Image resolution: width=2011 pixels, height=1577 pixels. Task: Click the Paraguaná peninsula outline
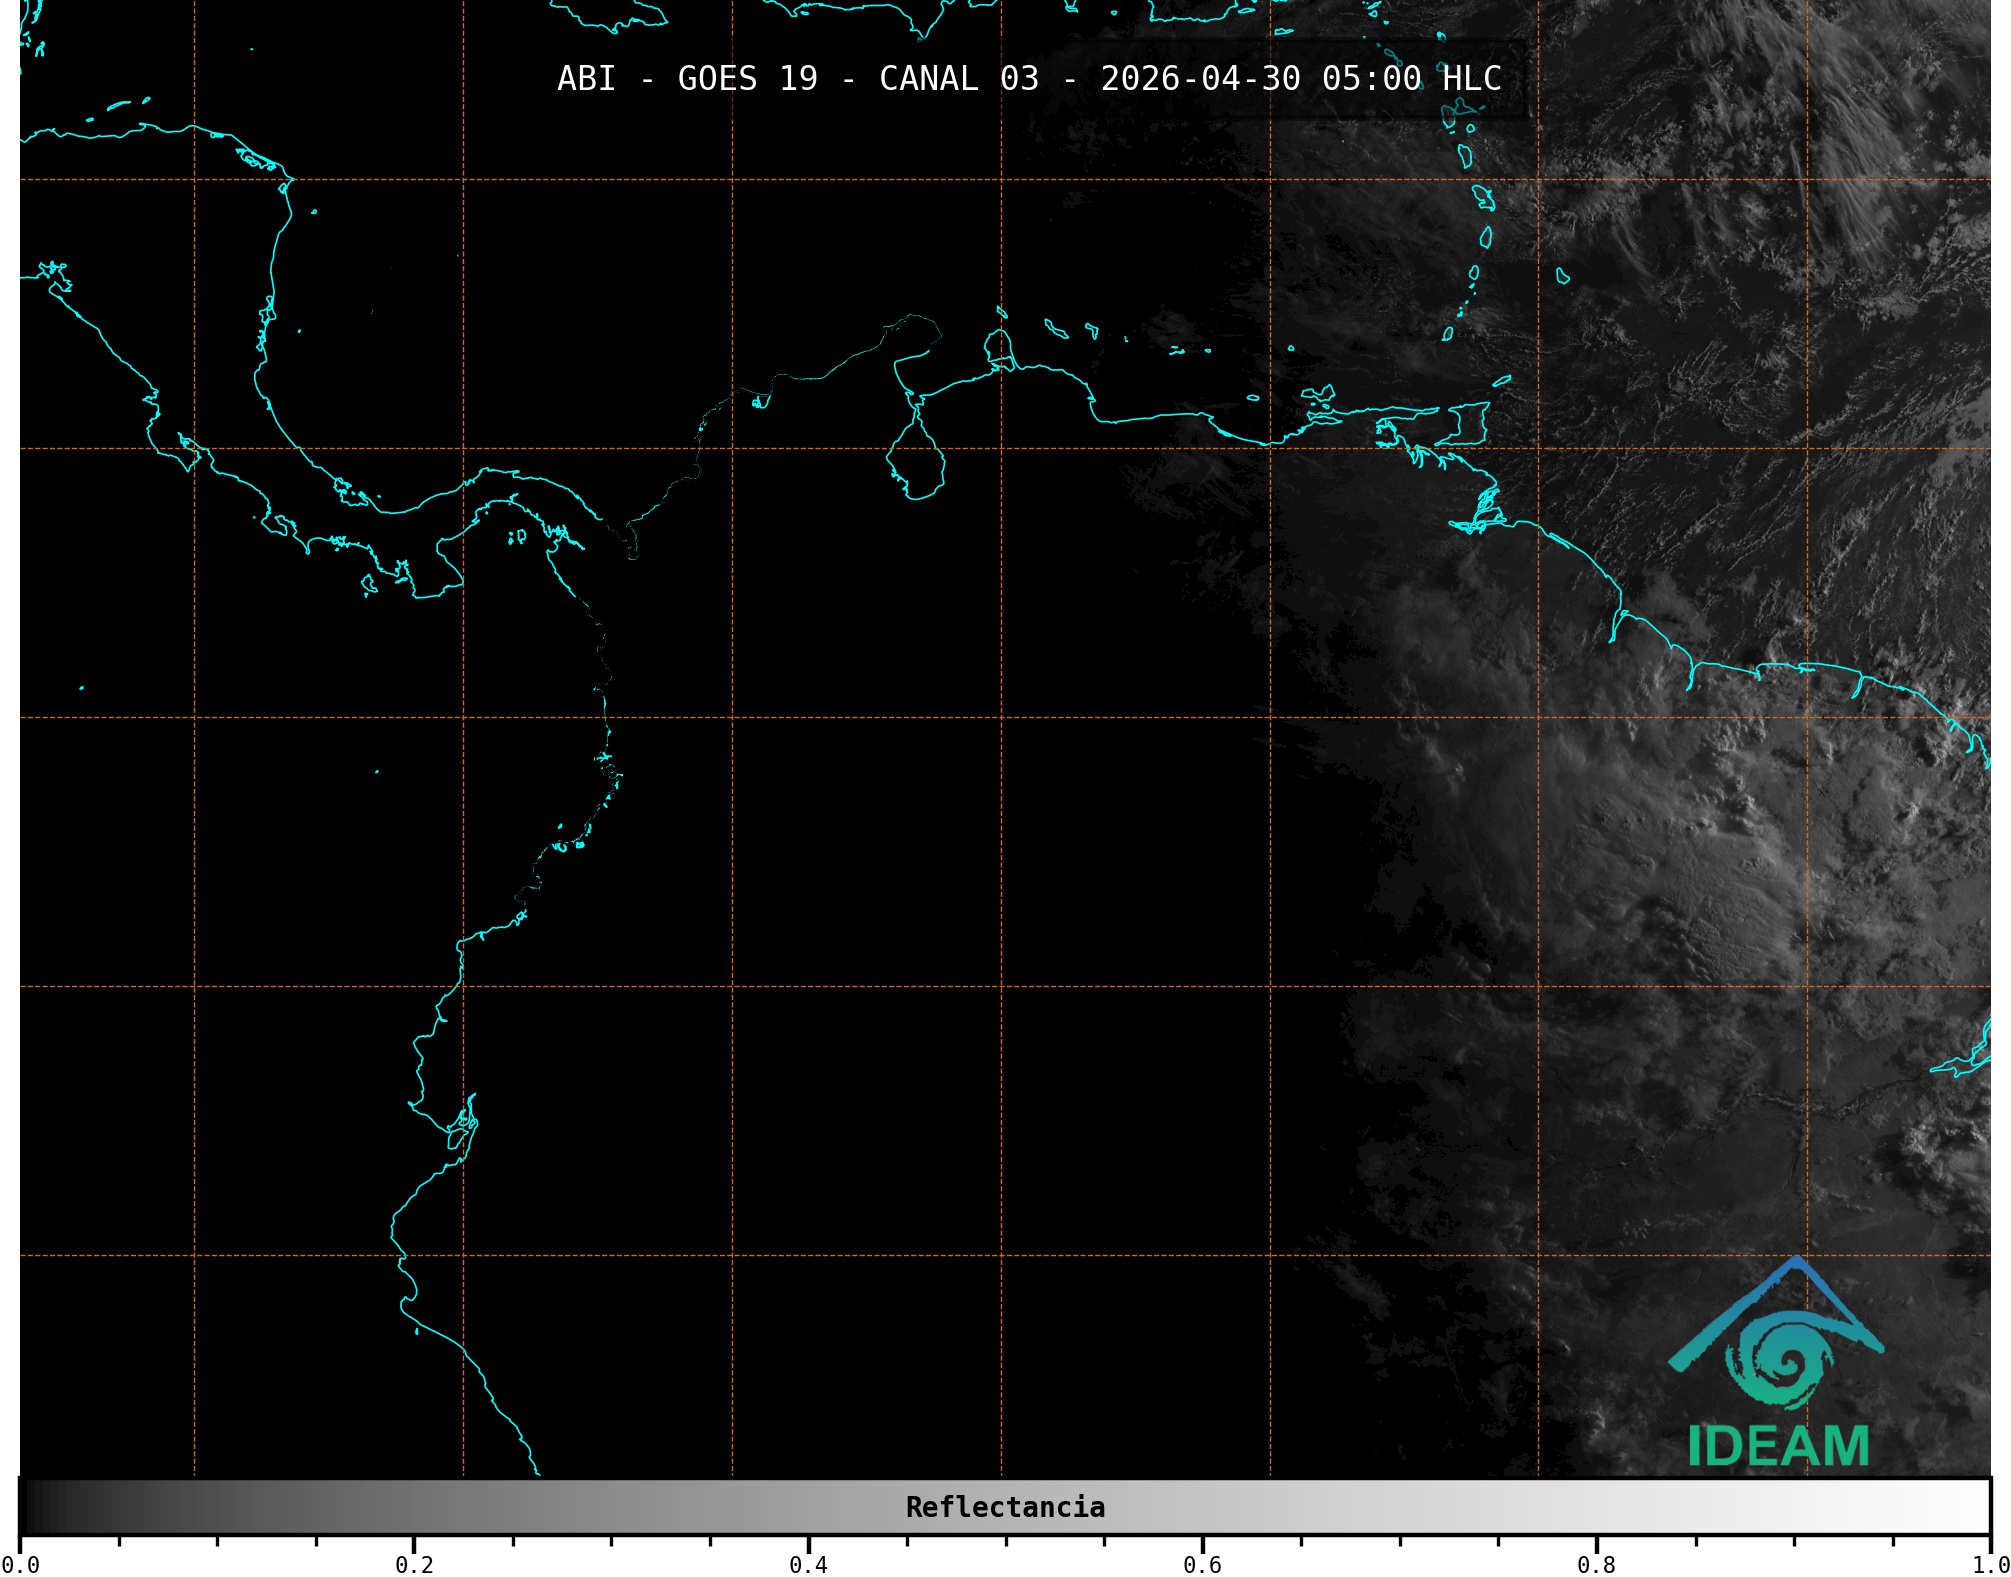tap(1000, 347)
